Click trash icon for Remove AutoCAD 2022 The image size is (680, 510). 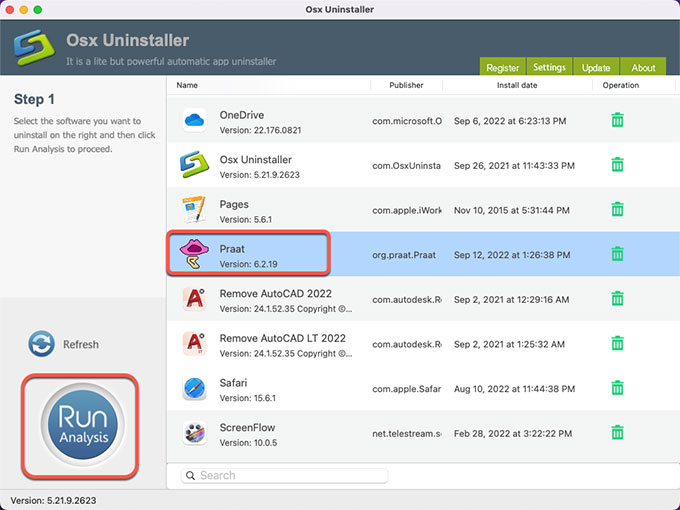tap(617, 298)
